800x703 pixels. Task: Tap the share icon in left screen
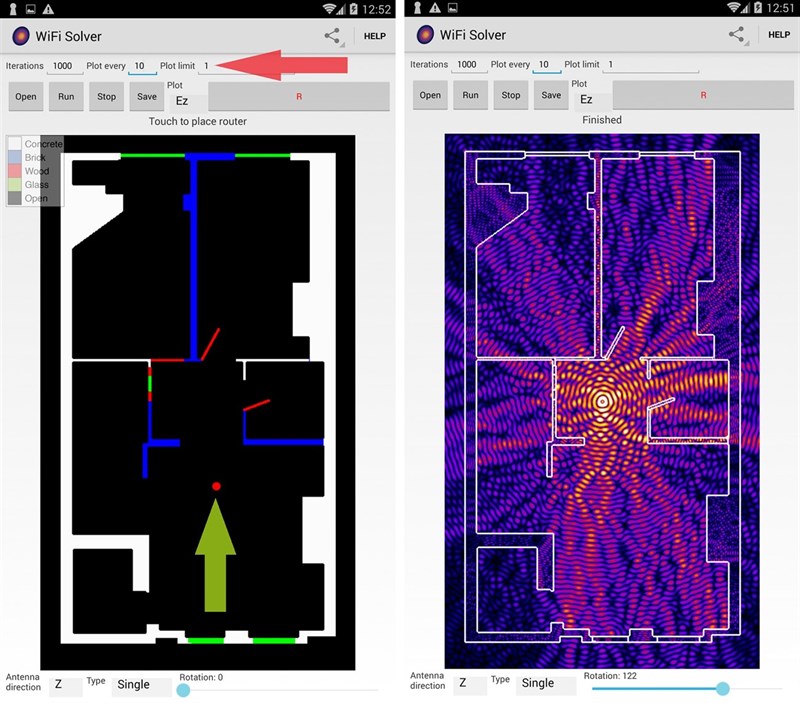(x=332, y=36)
